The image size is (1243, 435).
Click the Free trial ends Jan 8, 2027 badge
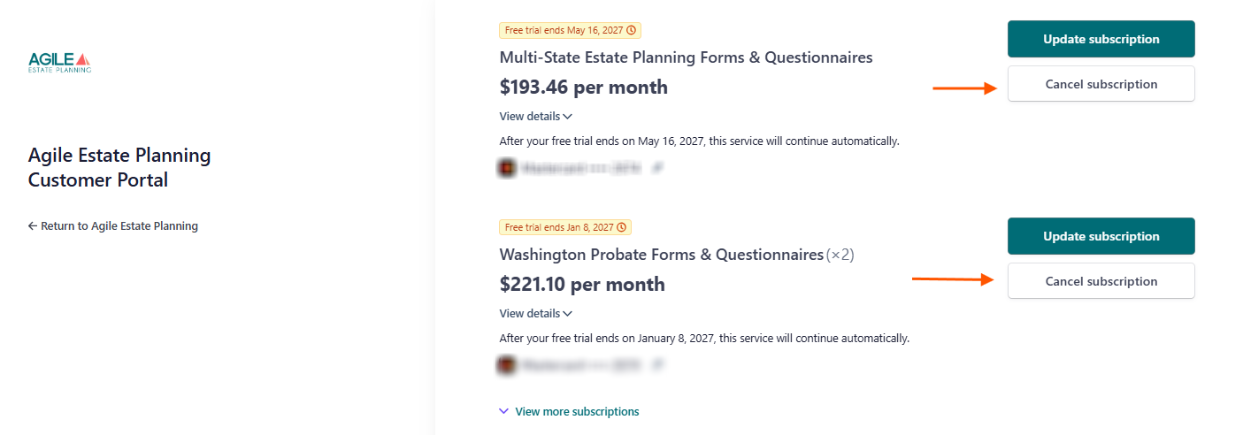pos(565,227)
